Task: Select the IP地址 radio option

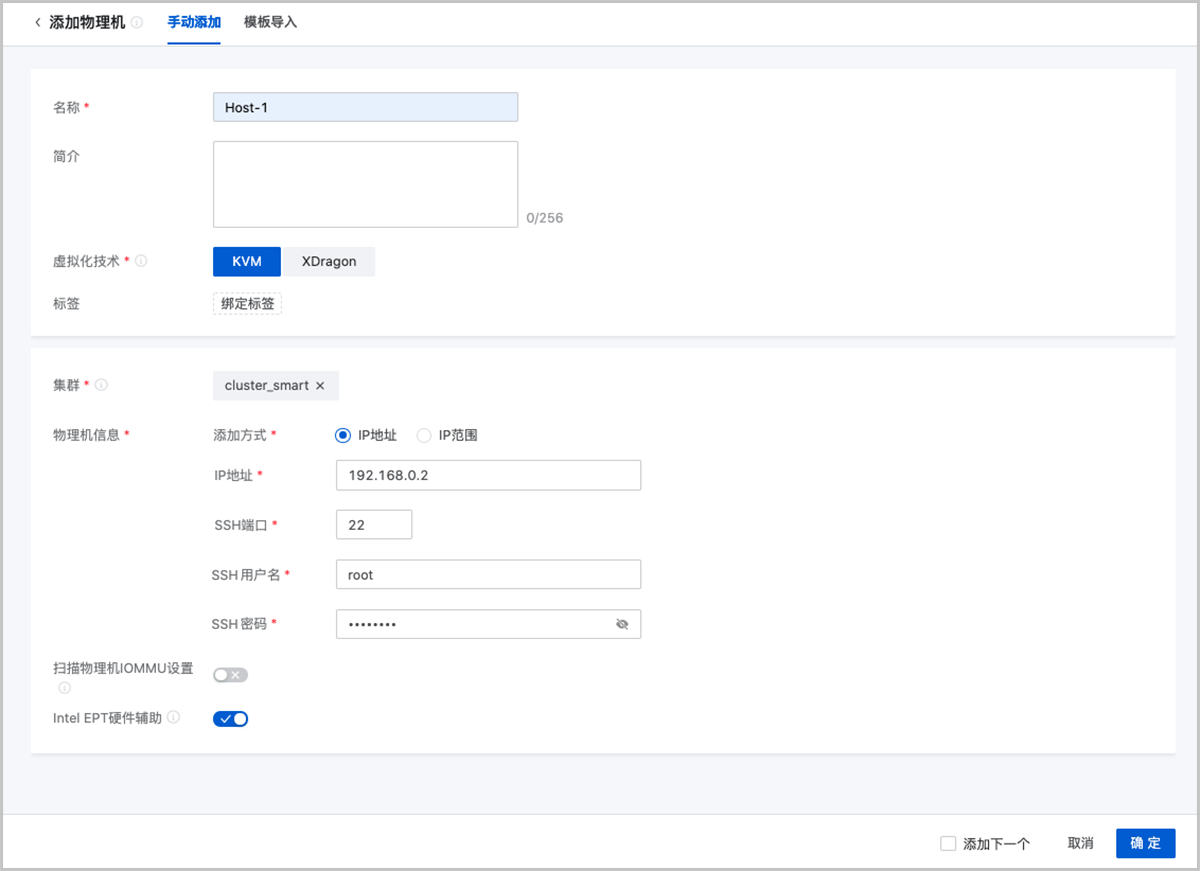Action: coord(343,435)
